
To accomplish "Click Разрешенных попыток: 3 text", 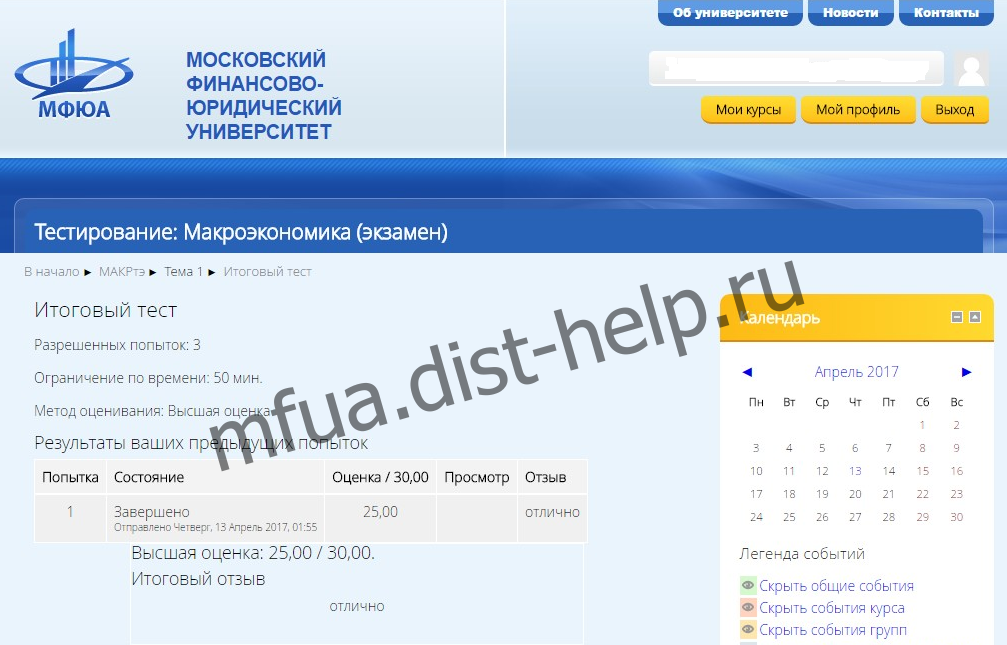I will click(117, 345).
